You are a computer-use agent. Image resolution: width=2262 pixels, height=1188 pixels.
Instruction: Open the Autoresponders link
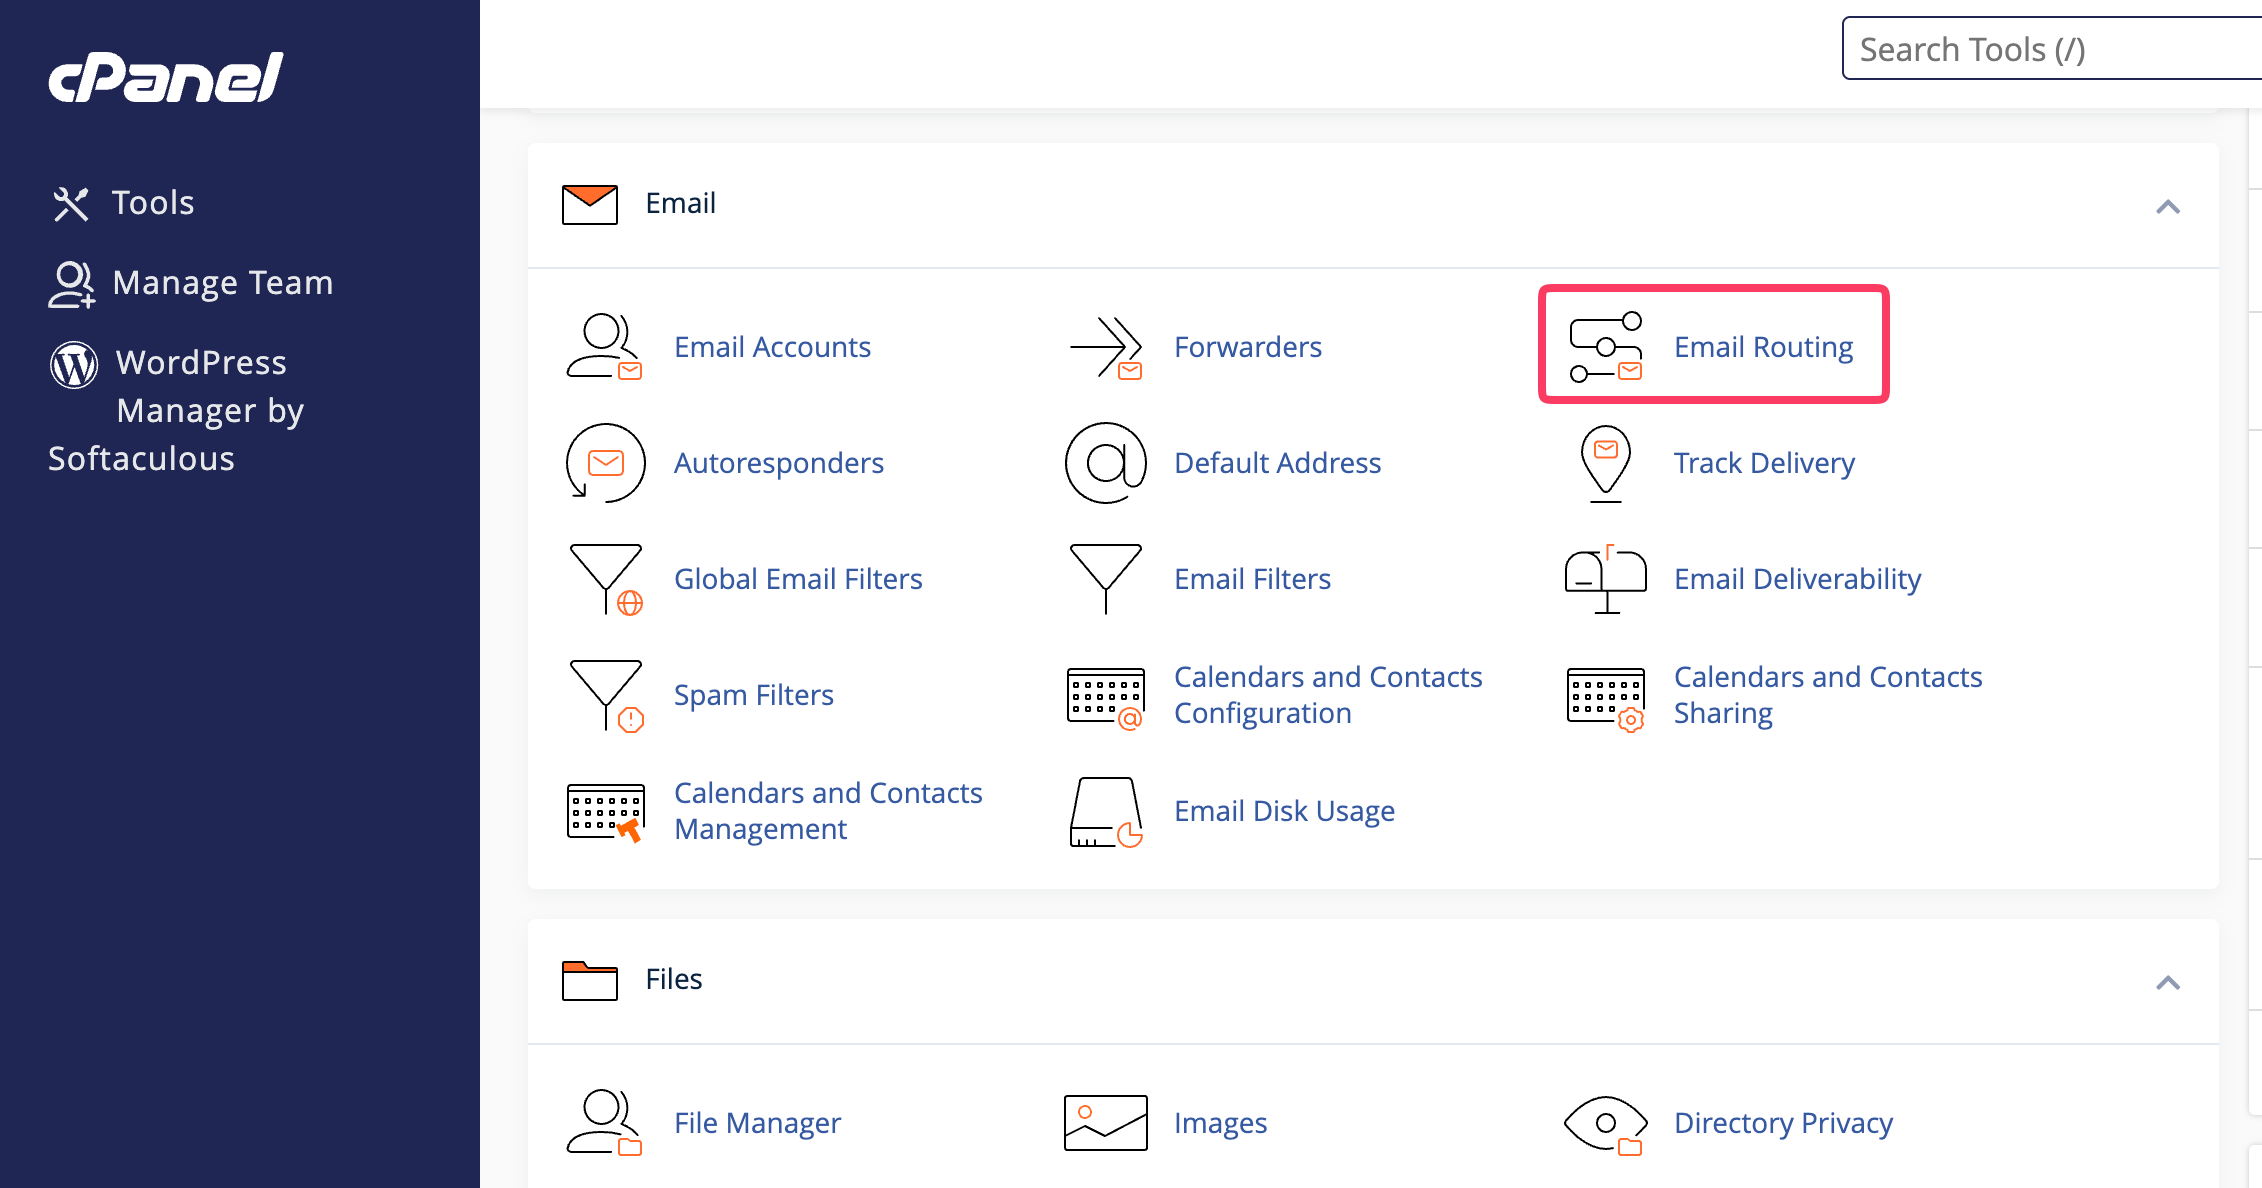click(779, 463)
